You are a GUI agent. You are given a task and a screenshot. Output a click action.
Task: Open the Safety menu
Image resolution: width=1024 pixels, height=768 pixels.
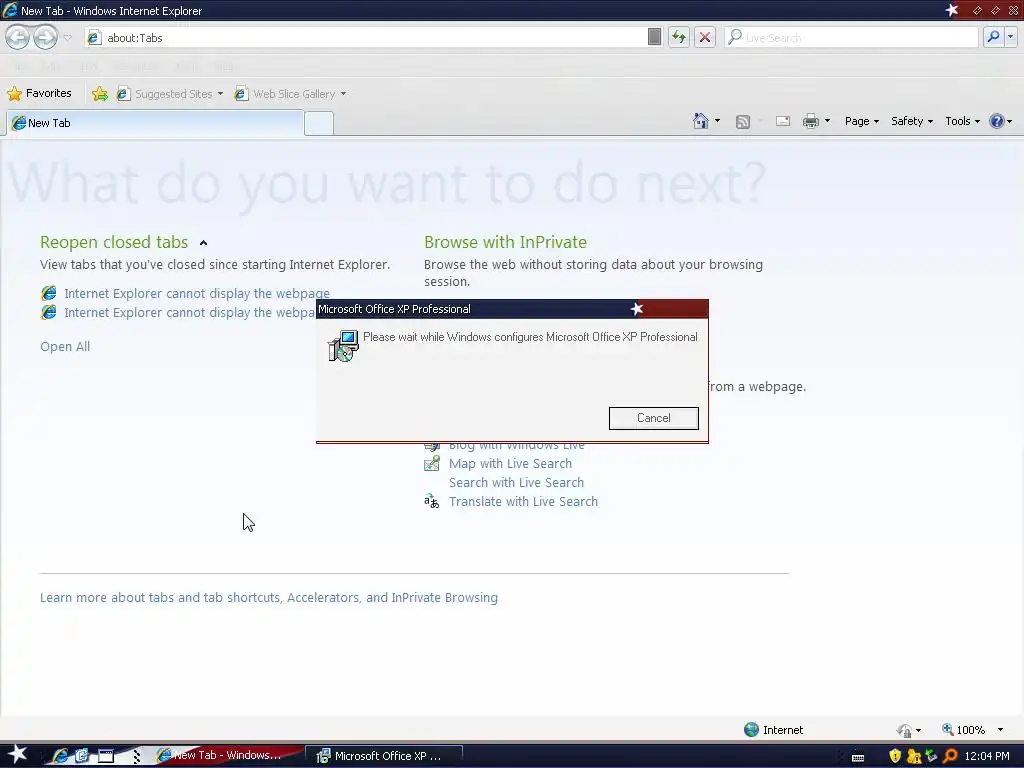click(x=912, y=121)
